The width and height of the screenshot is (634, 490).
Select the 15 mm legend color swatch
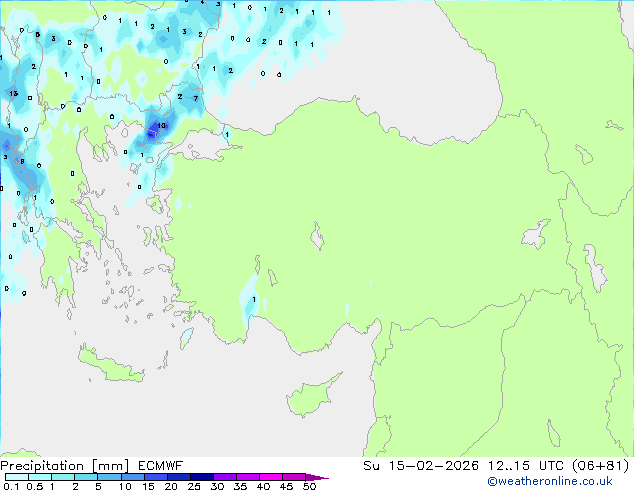click(156, 477)
